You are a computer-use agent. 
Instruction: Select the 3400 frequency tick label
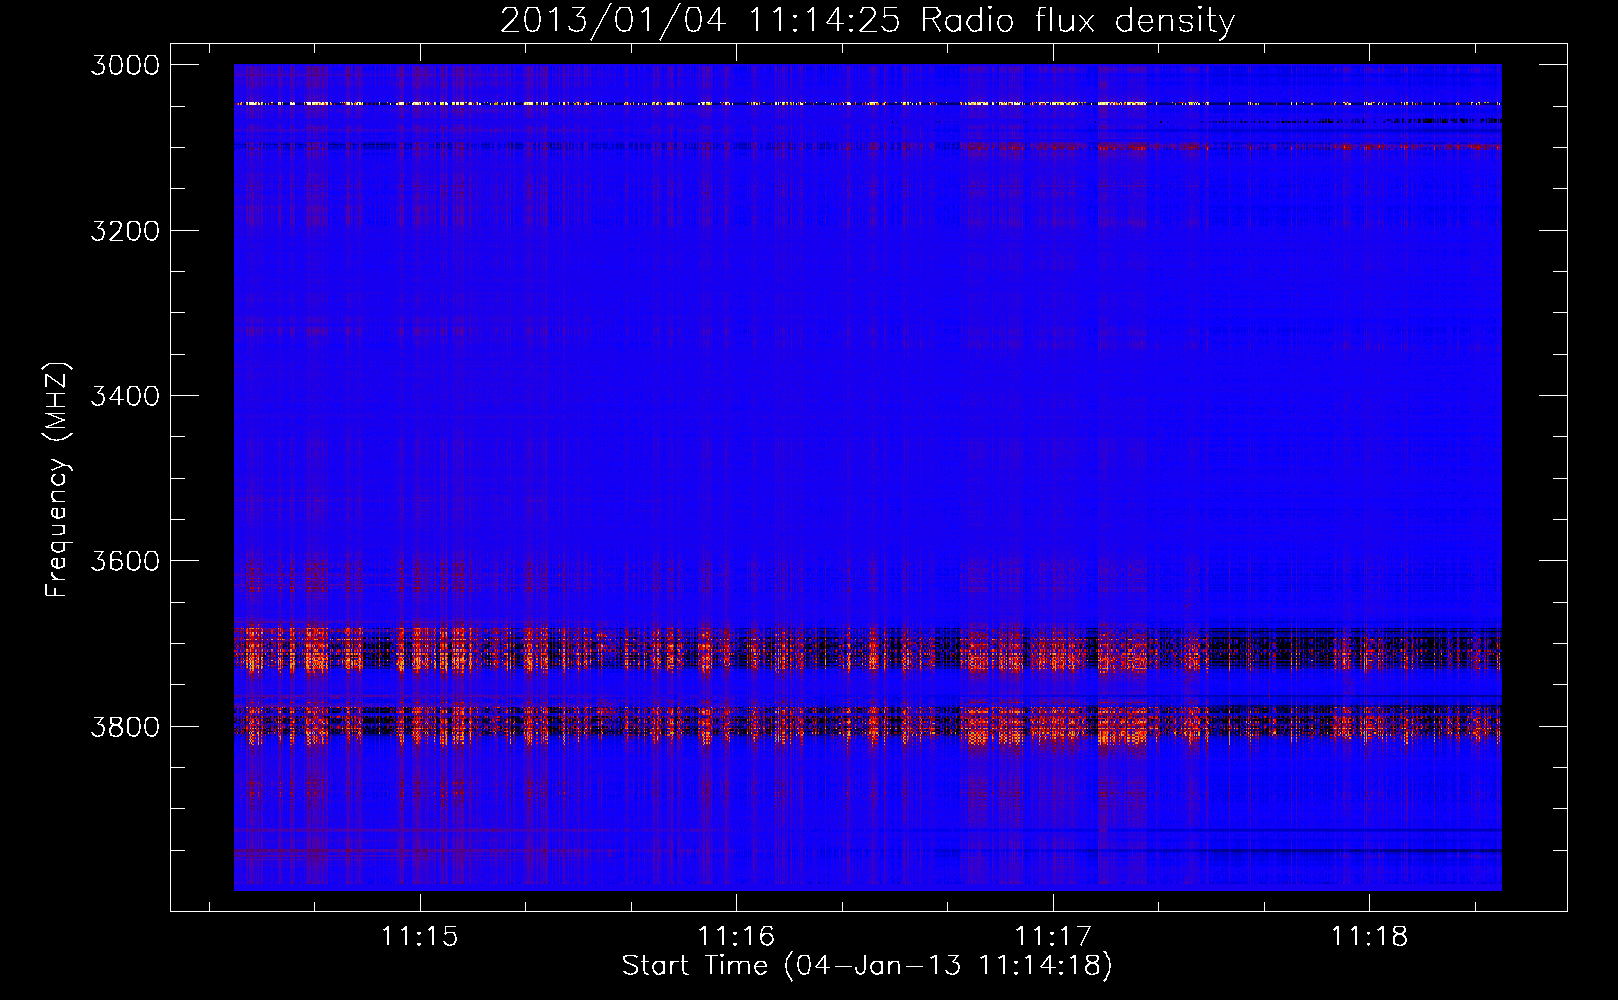(x=125, y=396)
